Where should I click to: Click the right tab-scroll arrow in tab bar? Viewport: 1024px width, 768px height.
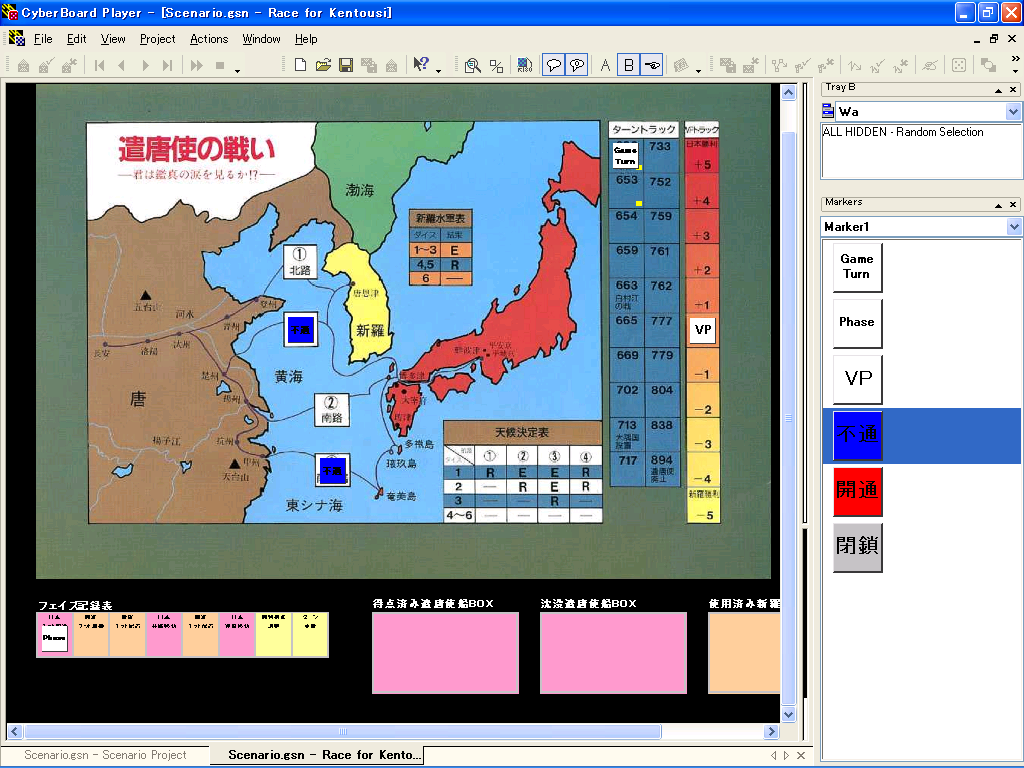click(x=786, y=755)
